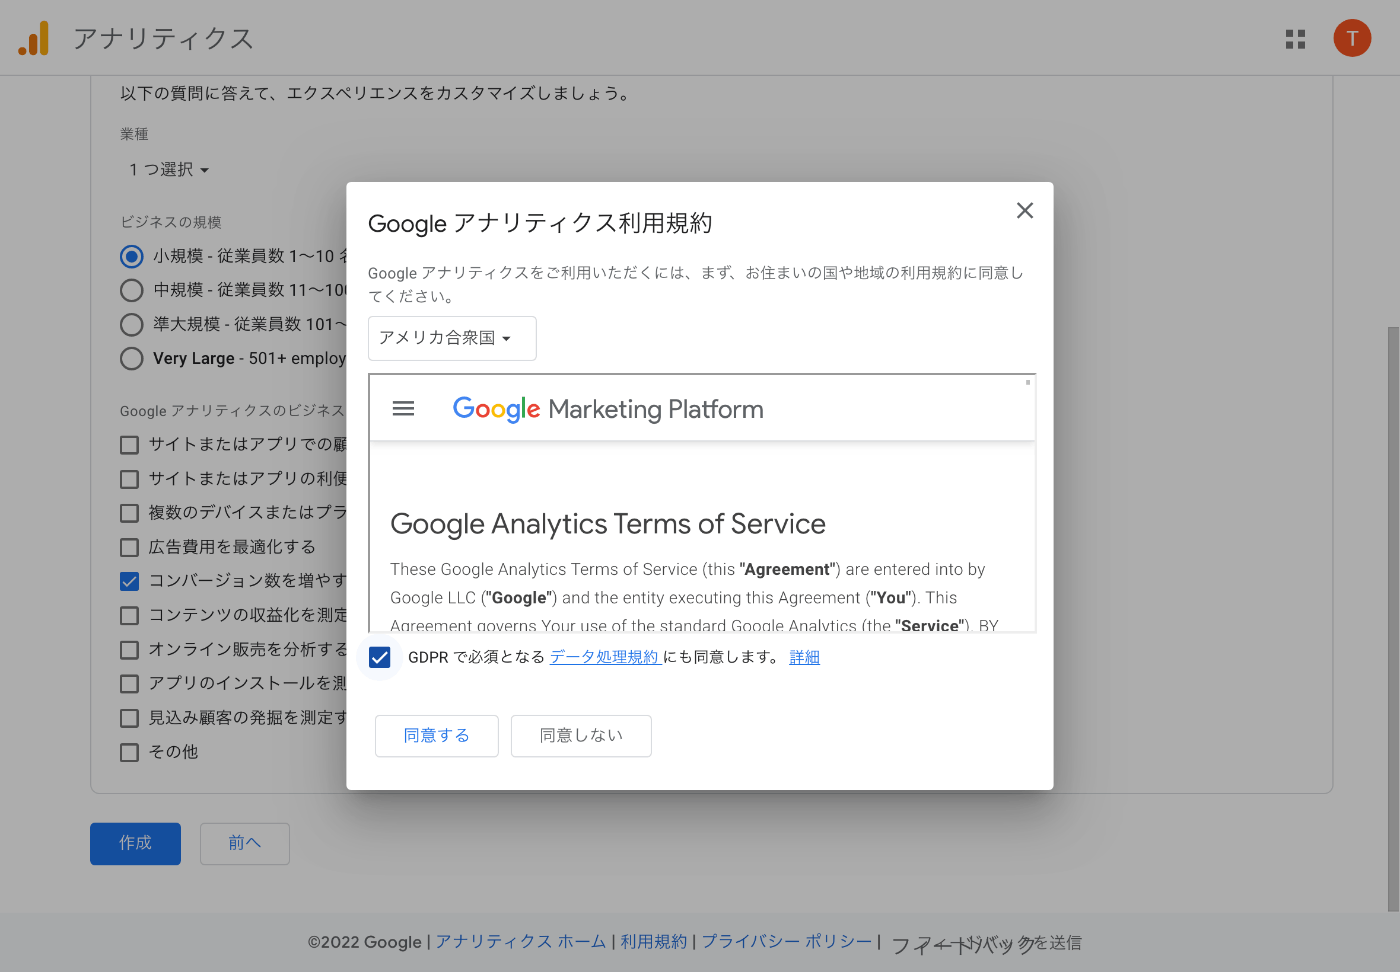
Task: Open the country dropdown アメリカ合衆国
Action: click(x=452, y=338)
